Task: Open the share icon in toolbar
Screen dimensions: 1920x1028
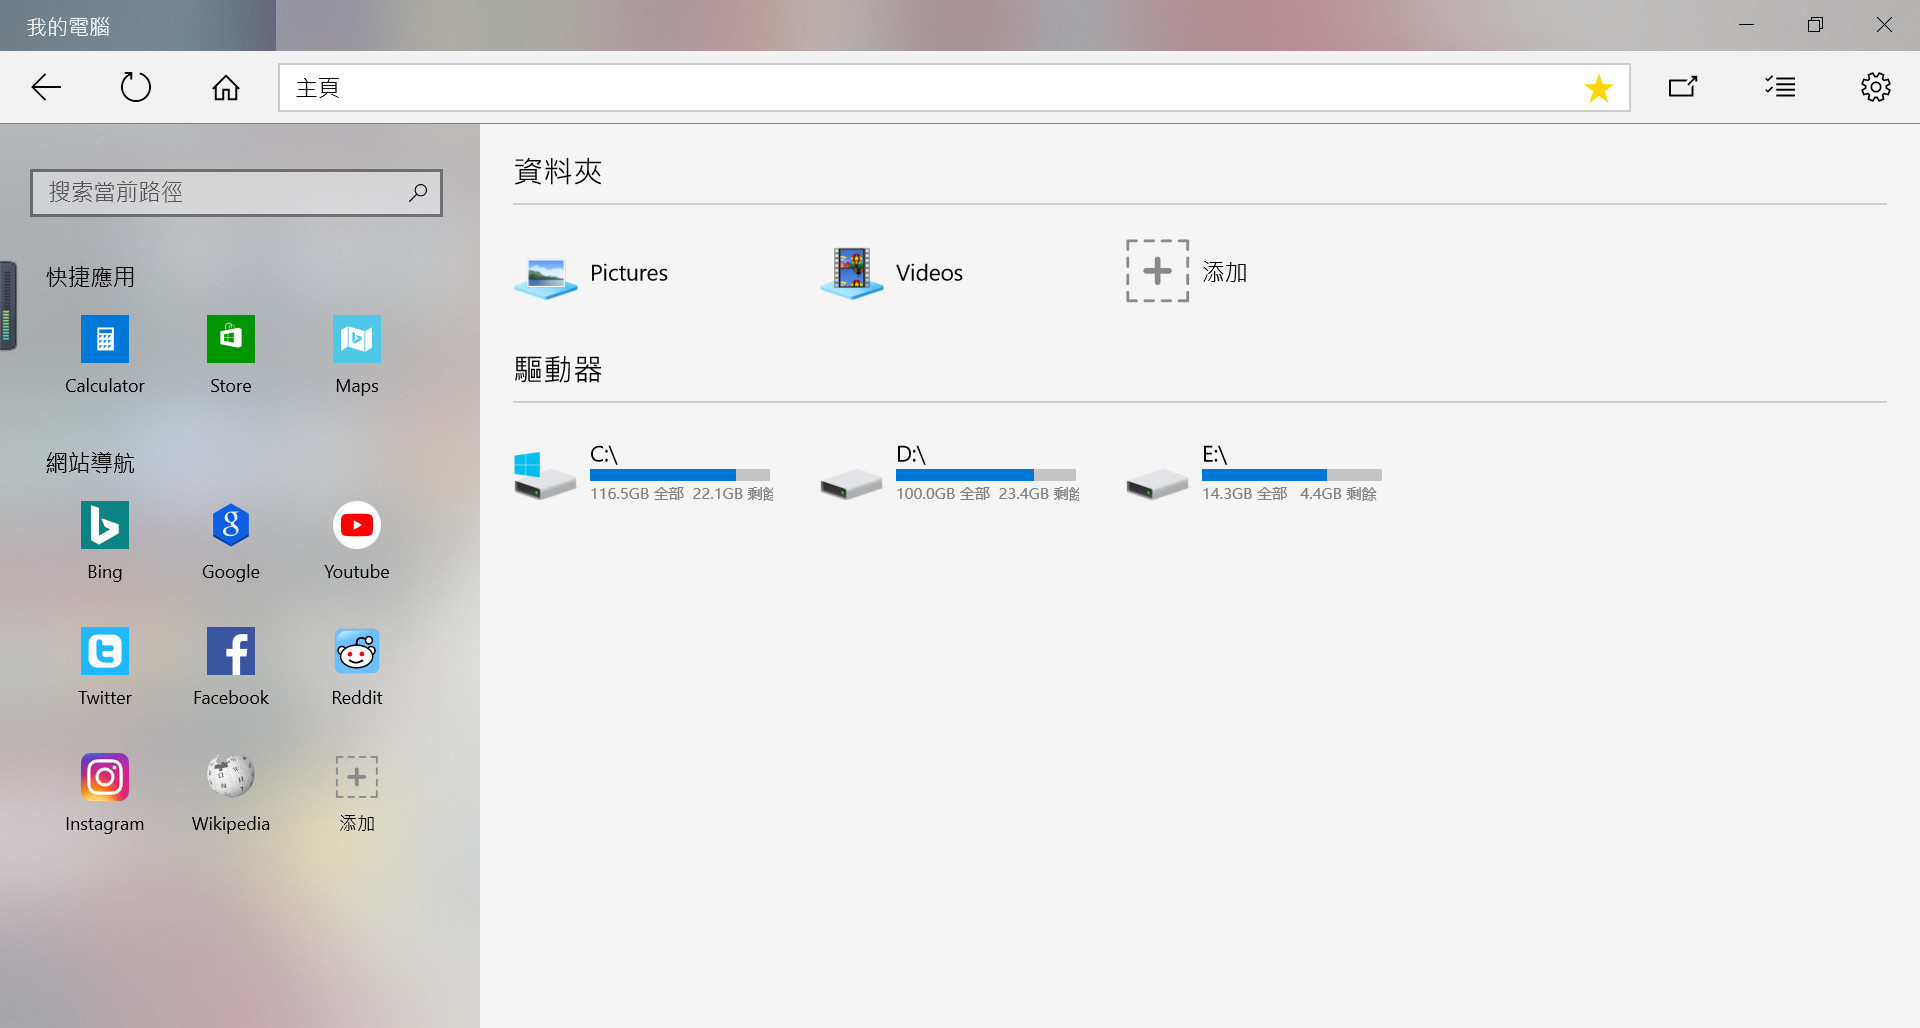Action: [x=1683, y=87]
